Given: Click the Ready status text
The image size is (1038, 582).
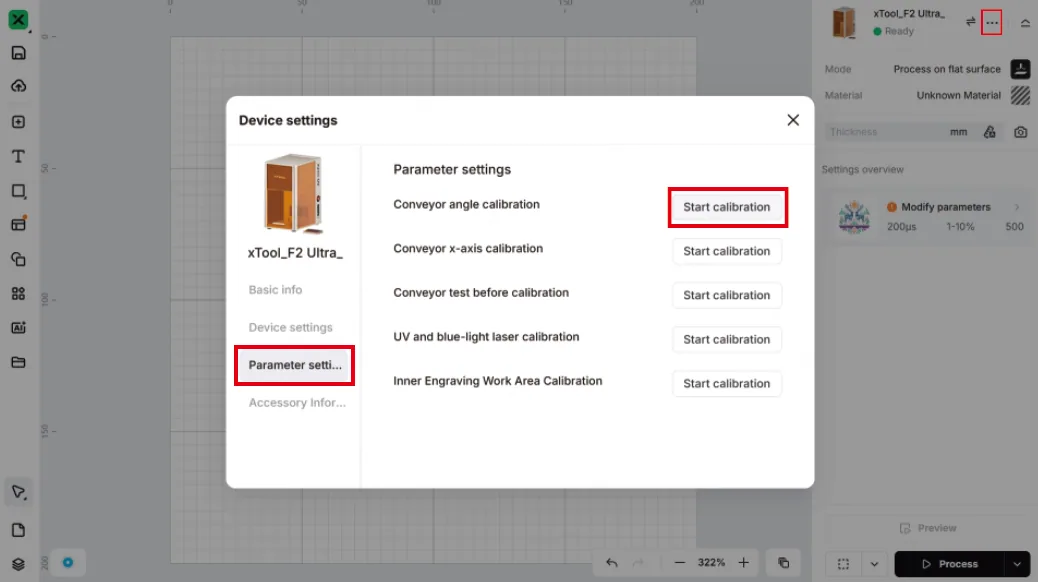Looking at the screenshot, I should tap(899, 31).
